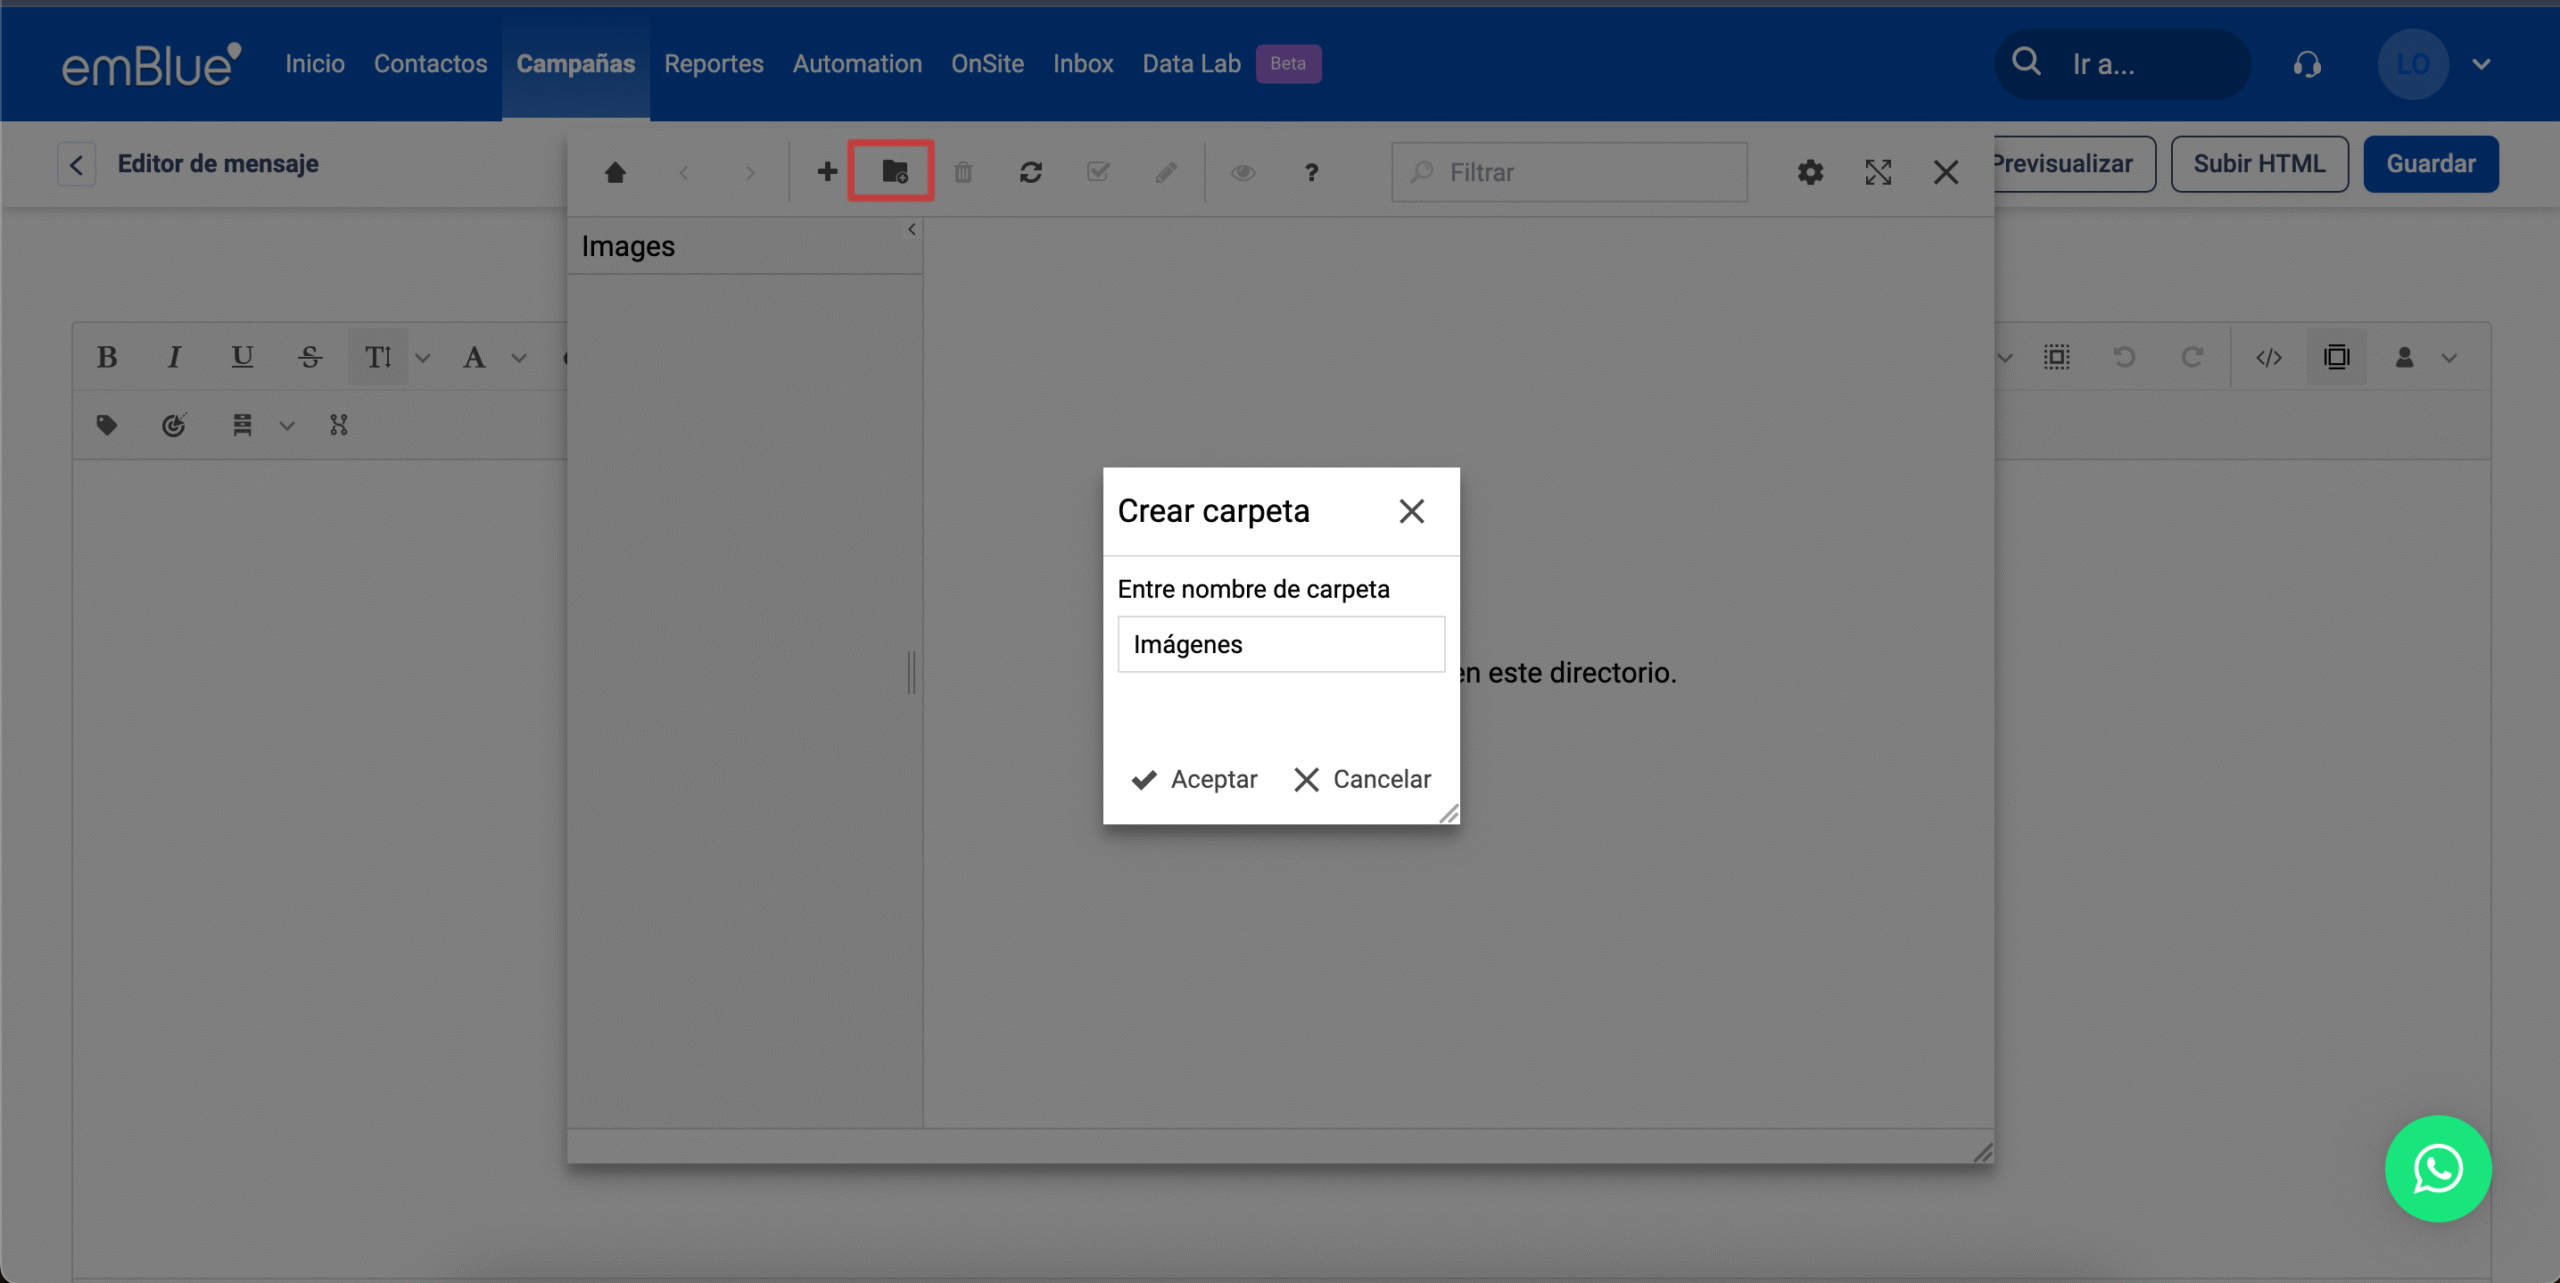Toggle bold formatting in the editor
This screenshot has height=1283, width=2560.
tap(107, 357)
